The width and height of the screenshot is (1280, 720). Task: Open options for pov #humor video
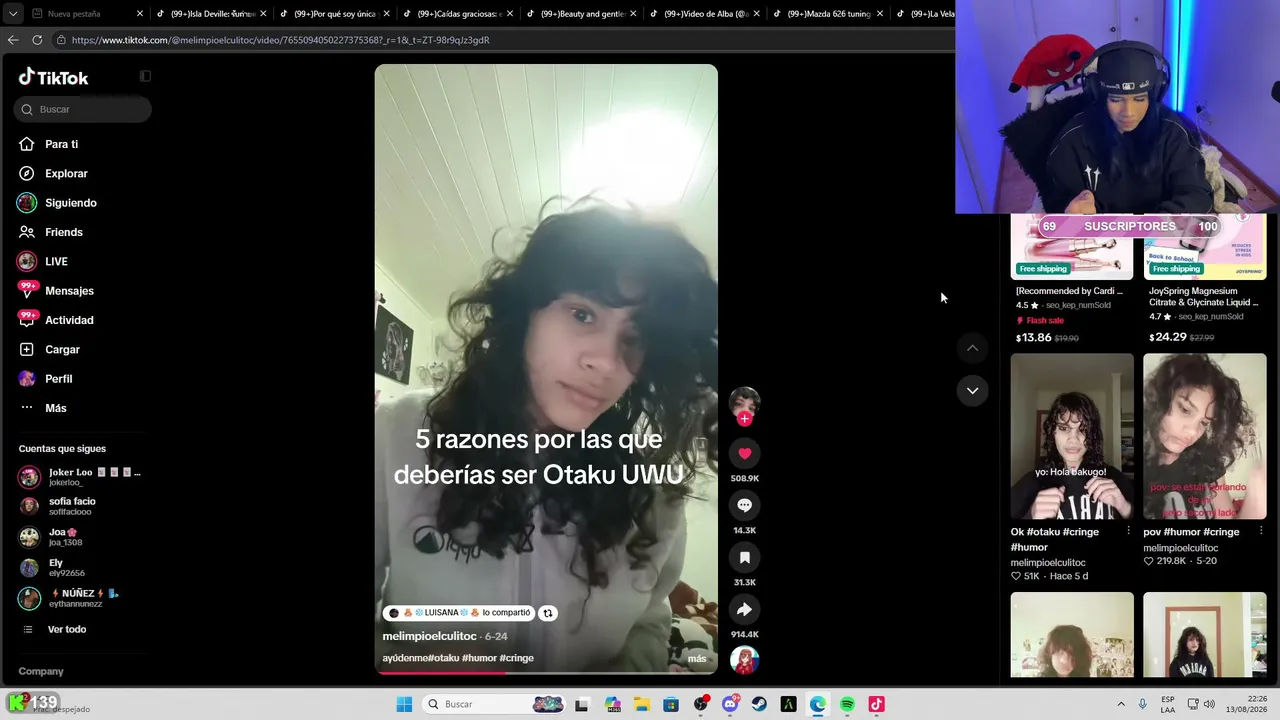tap(1261, 531)
